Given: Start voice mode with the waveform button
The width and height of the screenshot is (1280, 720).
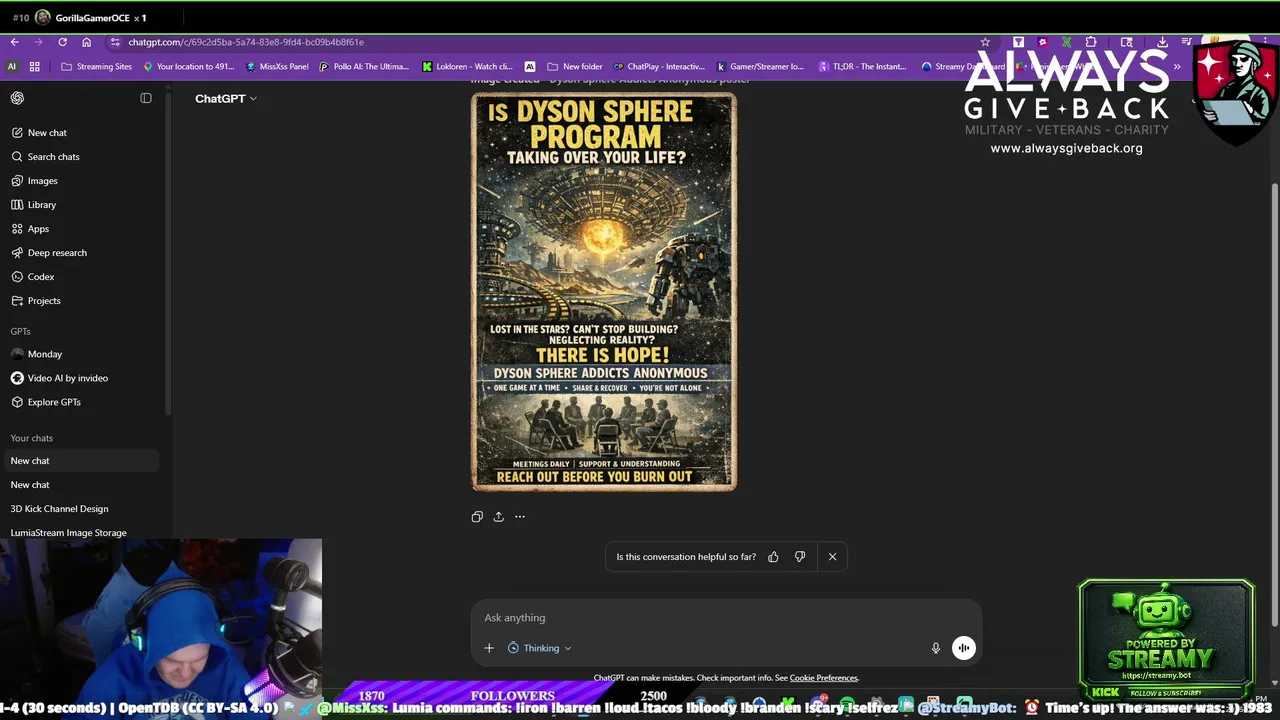Looking at the screenshot, I should click(964, 648).
